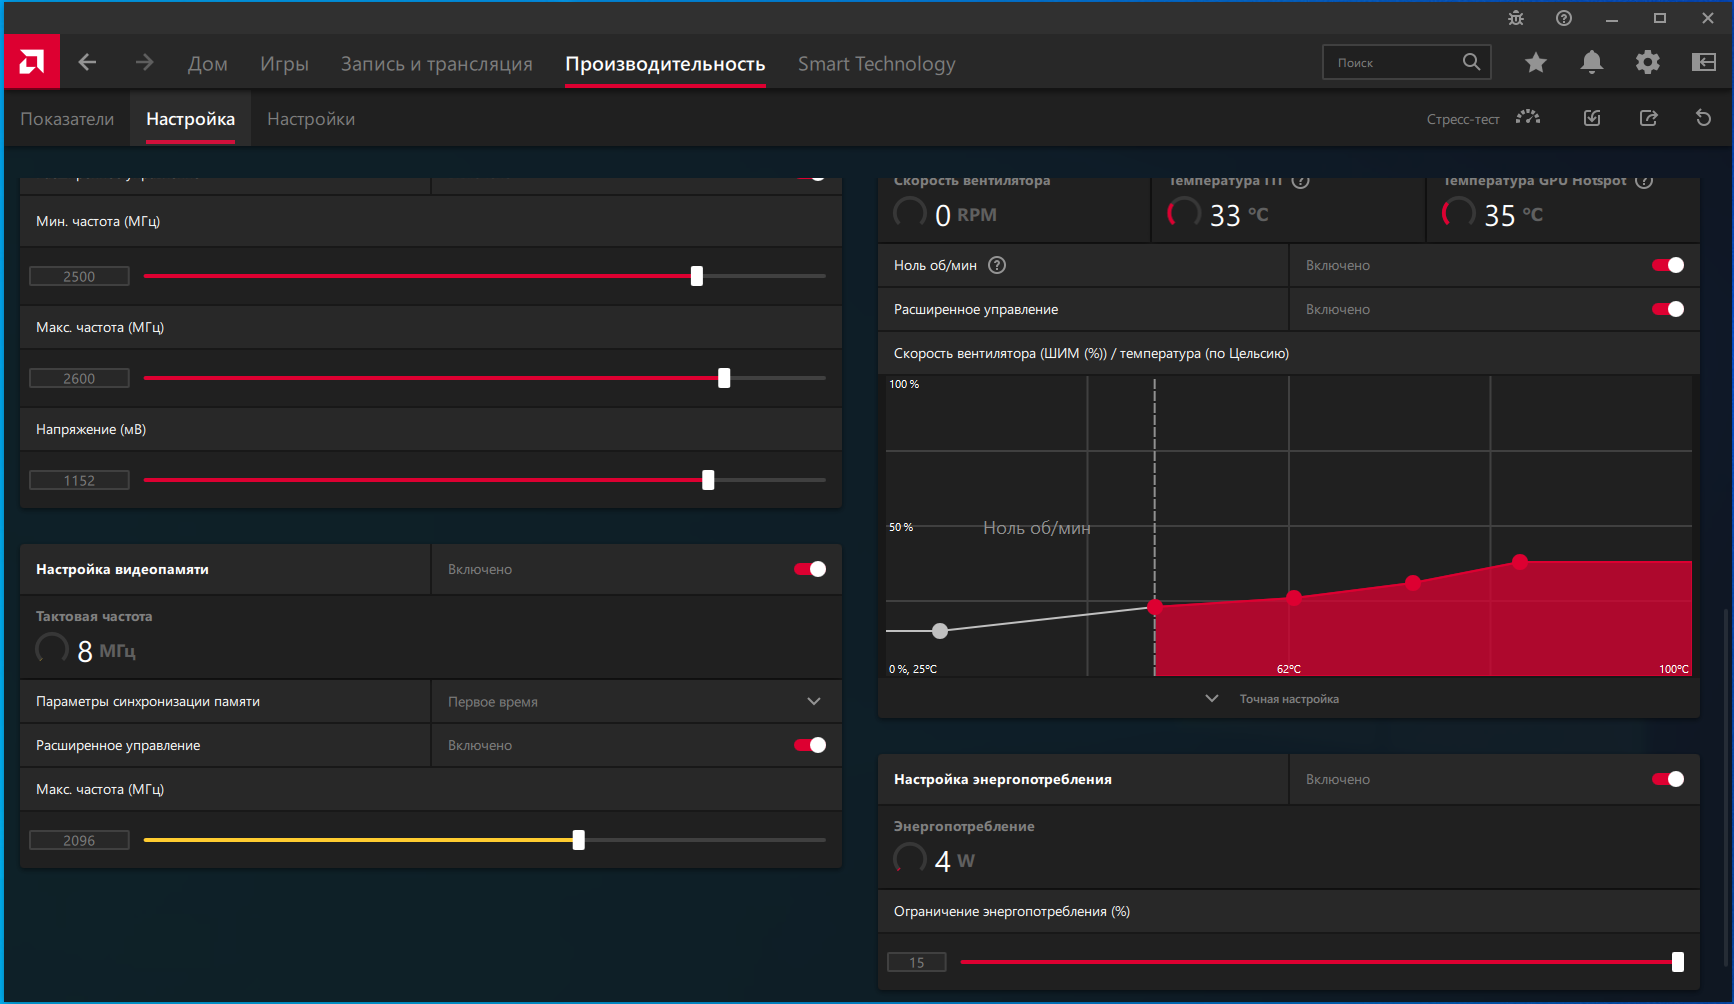The image size is (1734, 1004).
Task: Click the 2600 max frequency field
Action: click(x=79, y=378)
